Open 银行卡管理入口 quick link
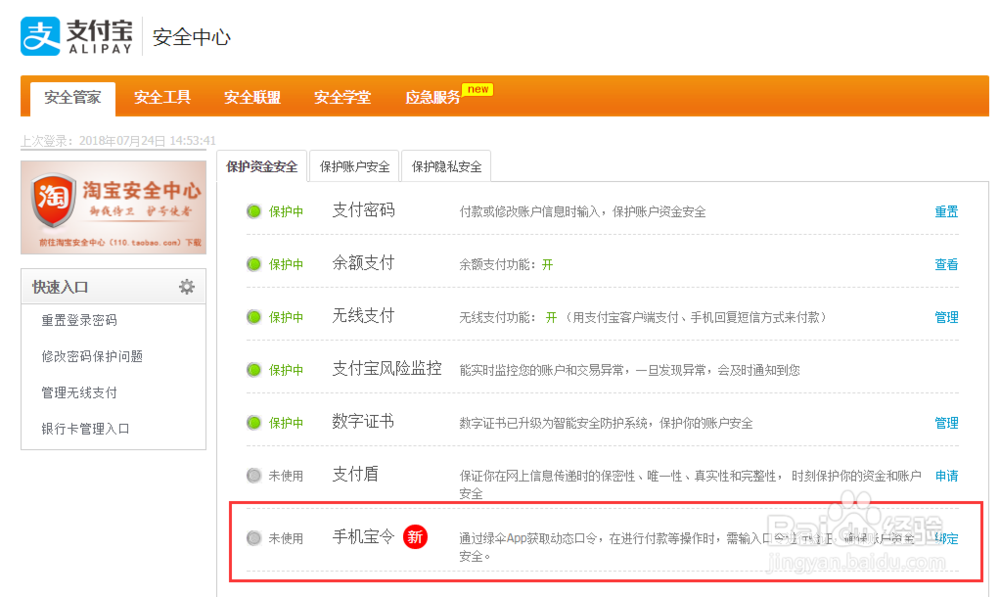This screenshot has height=597, width=1000. click(86, 429)
